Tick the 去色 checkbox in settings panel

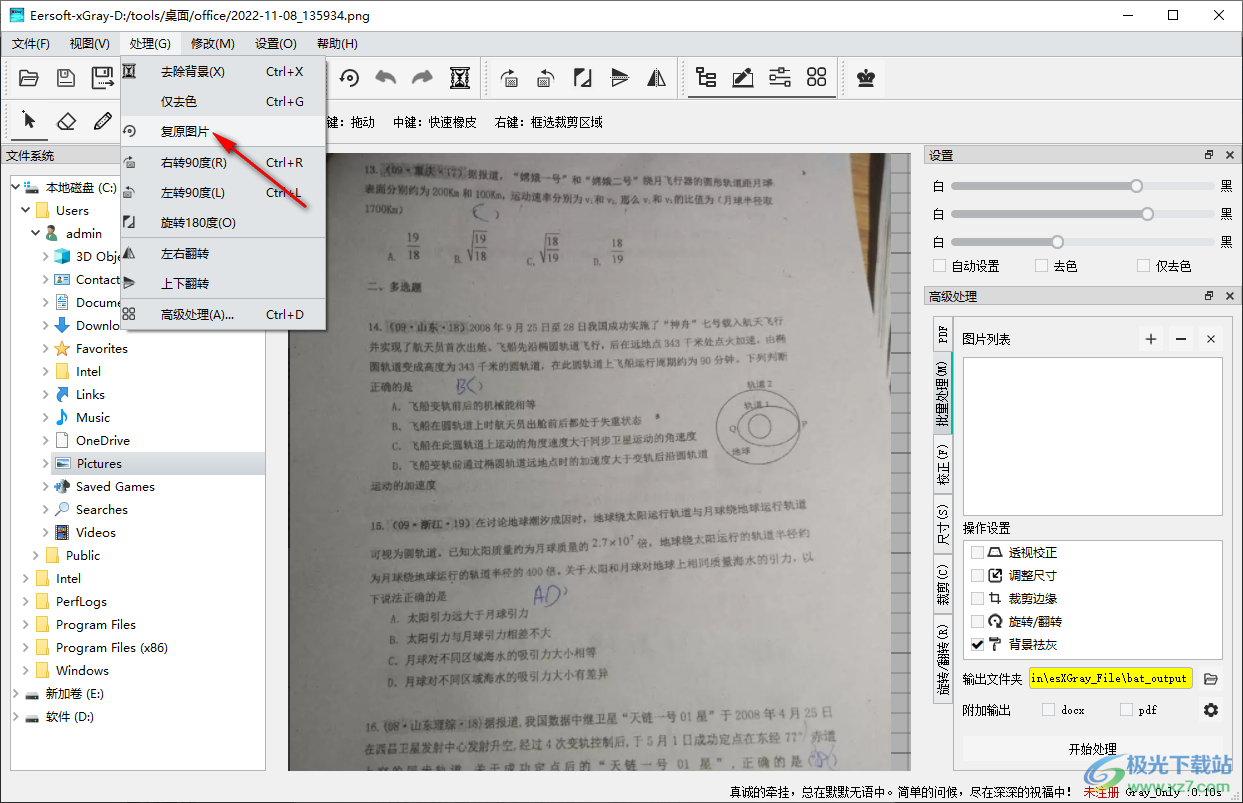(x=1041, y=266)
